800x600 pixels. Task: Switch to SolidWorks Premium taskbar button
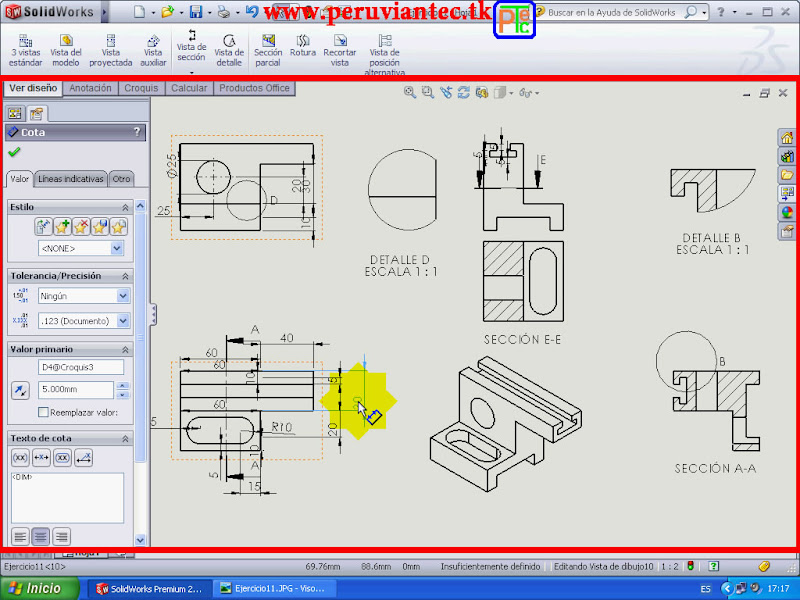tap(149, 589)
